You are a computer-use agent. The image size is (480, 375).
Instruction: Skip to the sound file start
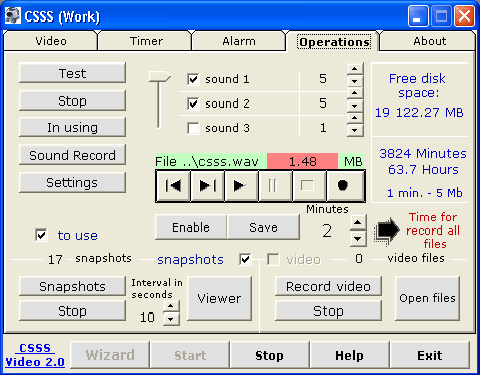click(173, 186)
